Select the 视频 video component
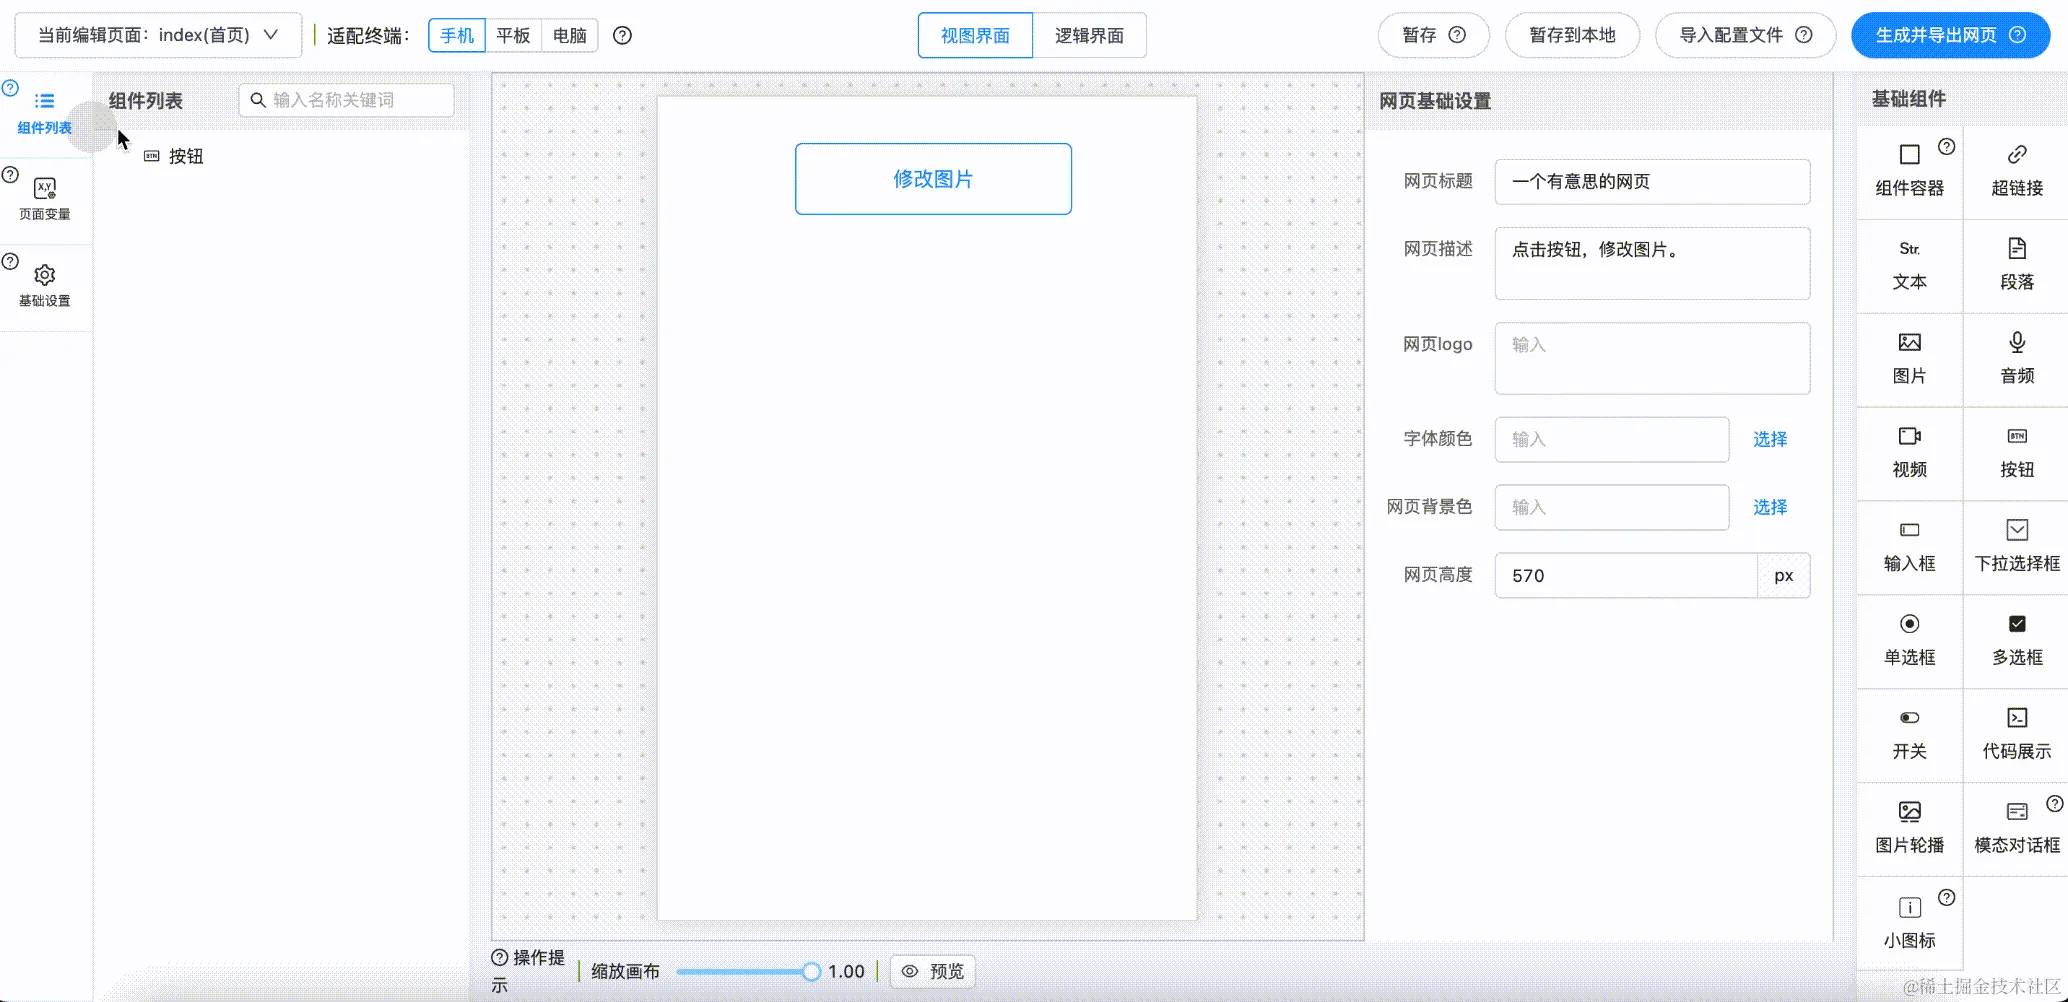Viewport: 2068px width, 1002px height. click(x=1909, y=452)
